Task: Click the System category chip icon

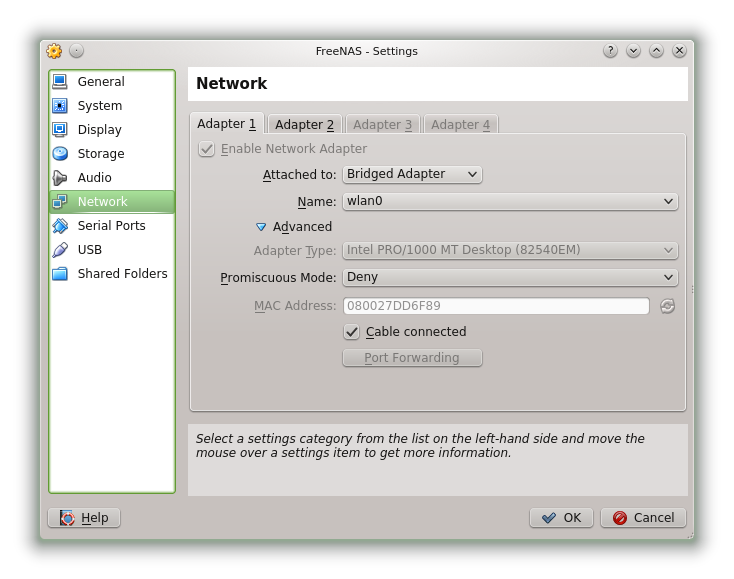Action: pyautogui.click(x=59, y=105)
